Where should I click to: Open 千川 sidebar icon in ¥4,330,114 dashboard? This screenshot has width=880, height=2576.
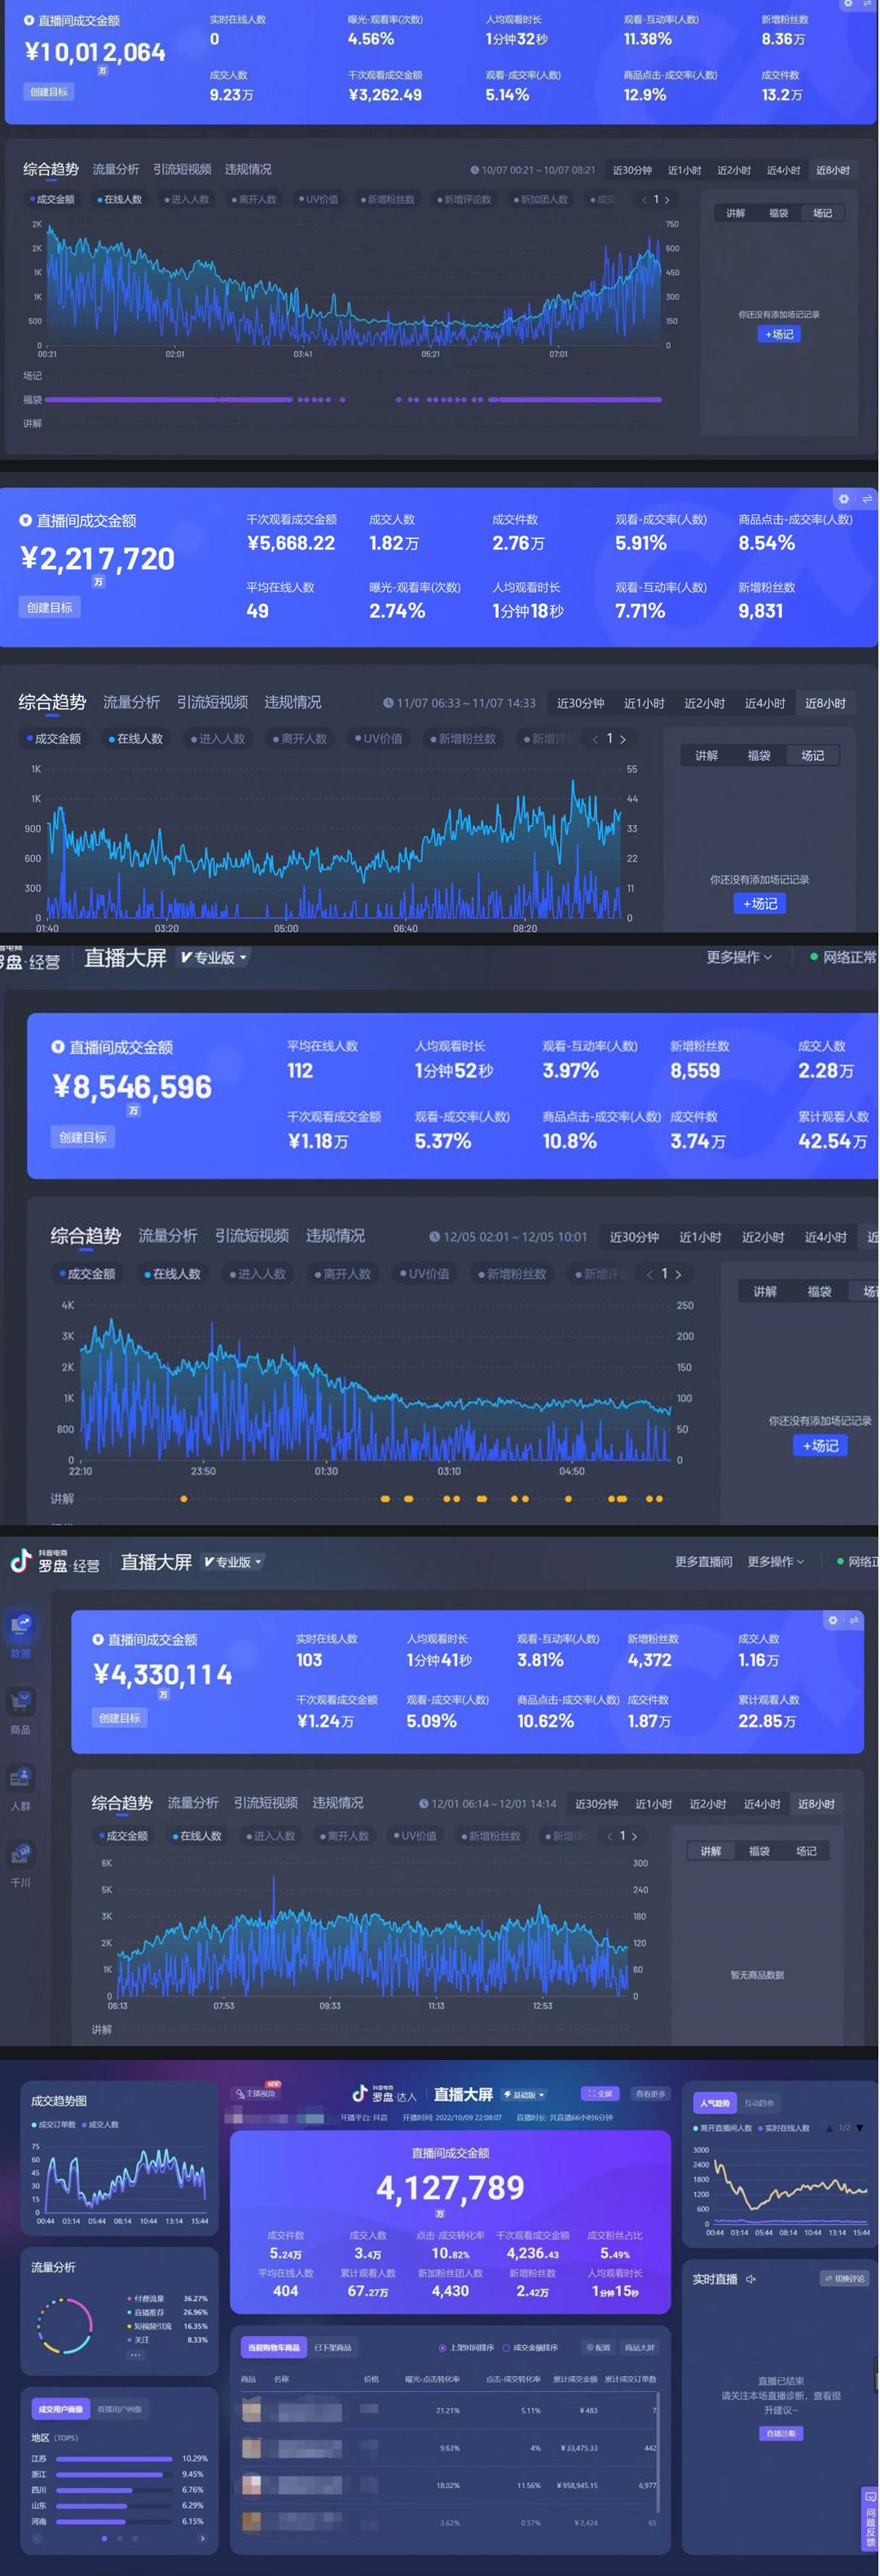pos(21,1857)
